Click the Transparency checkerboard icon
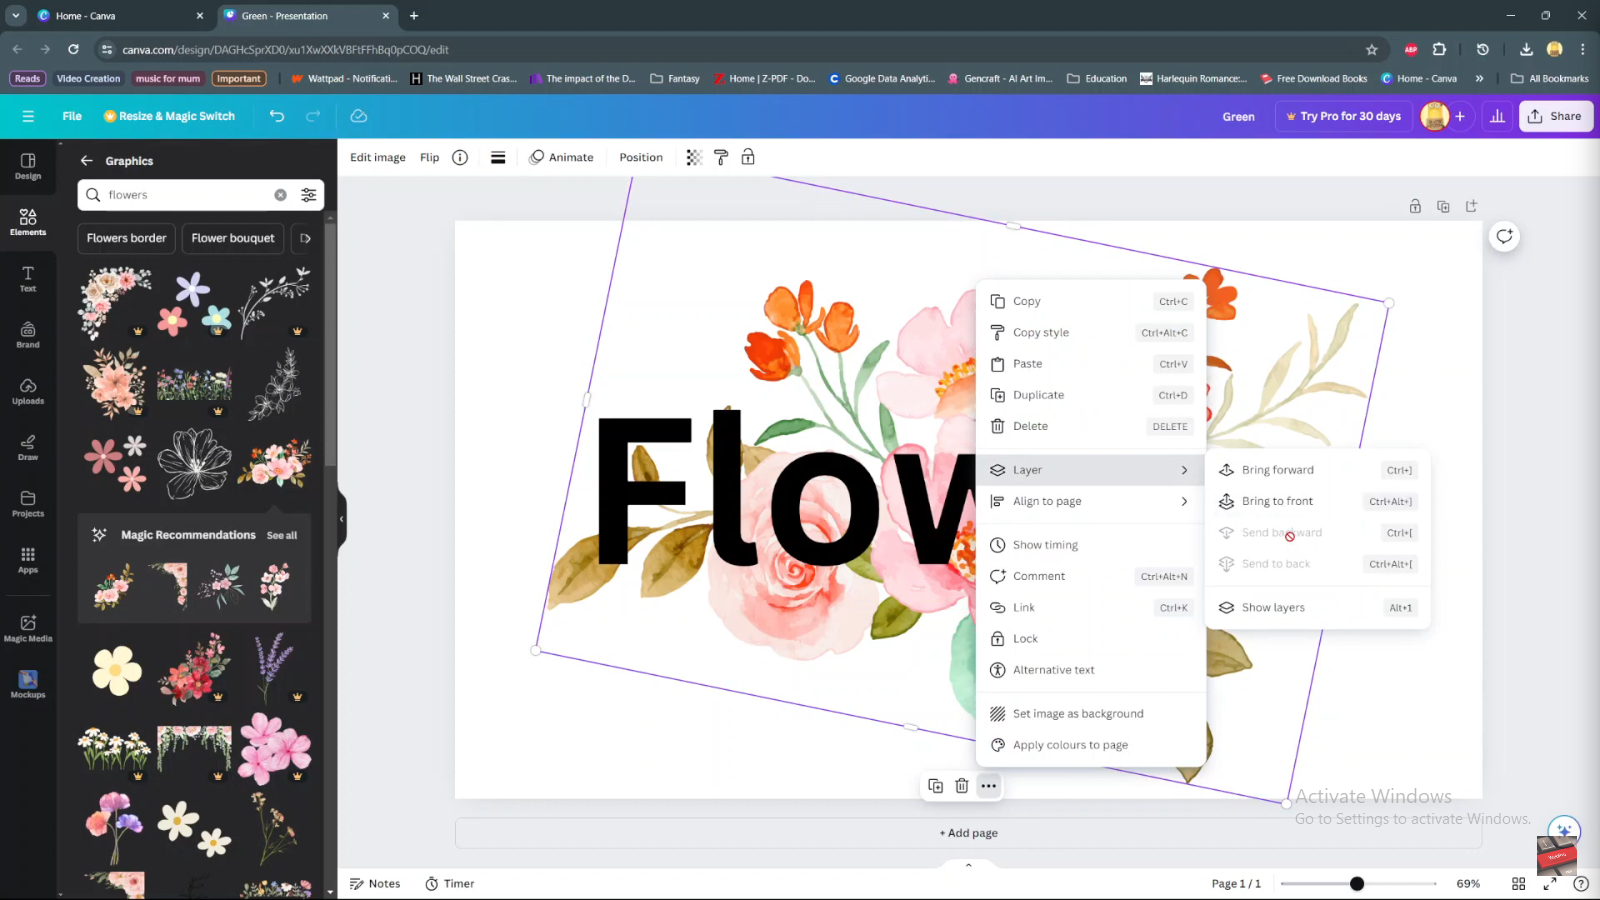 (694, 157)
